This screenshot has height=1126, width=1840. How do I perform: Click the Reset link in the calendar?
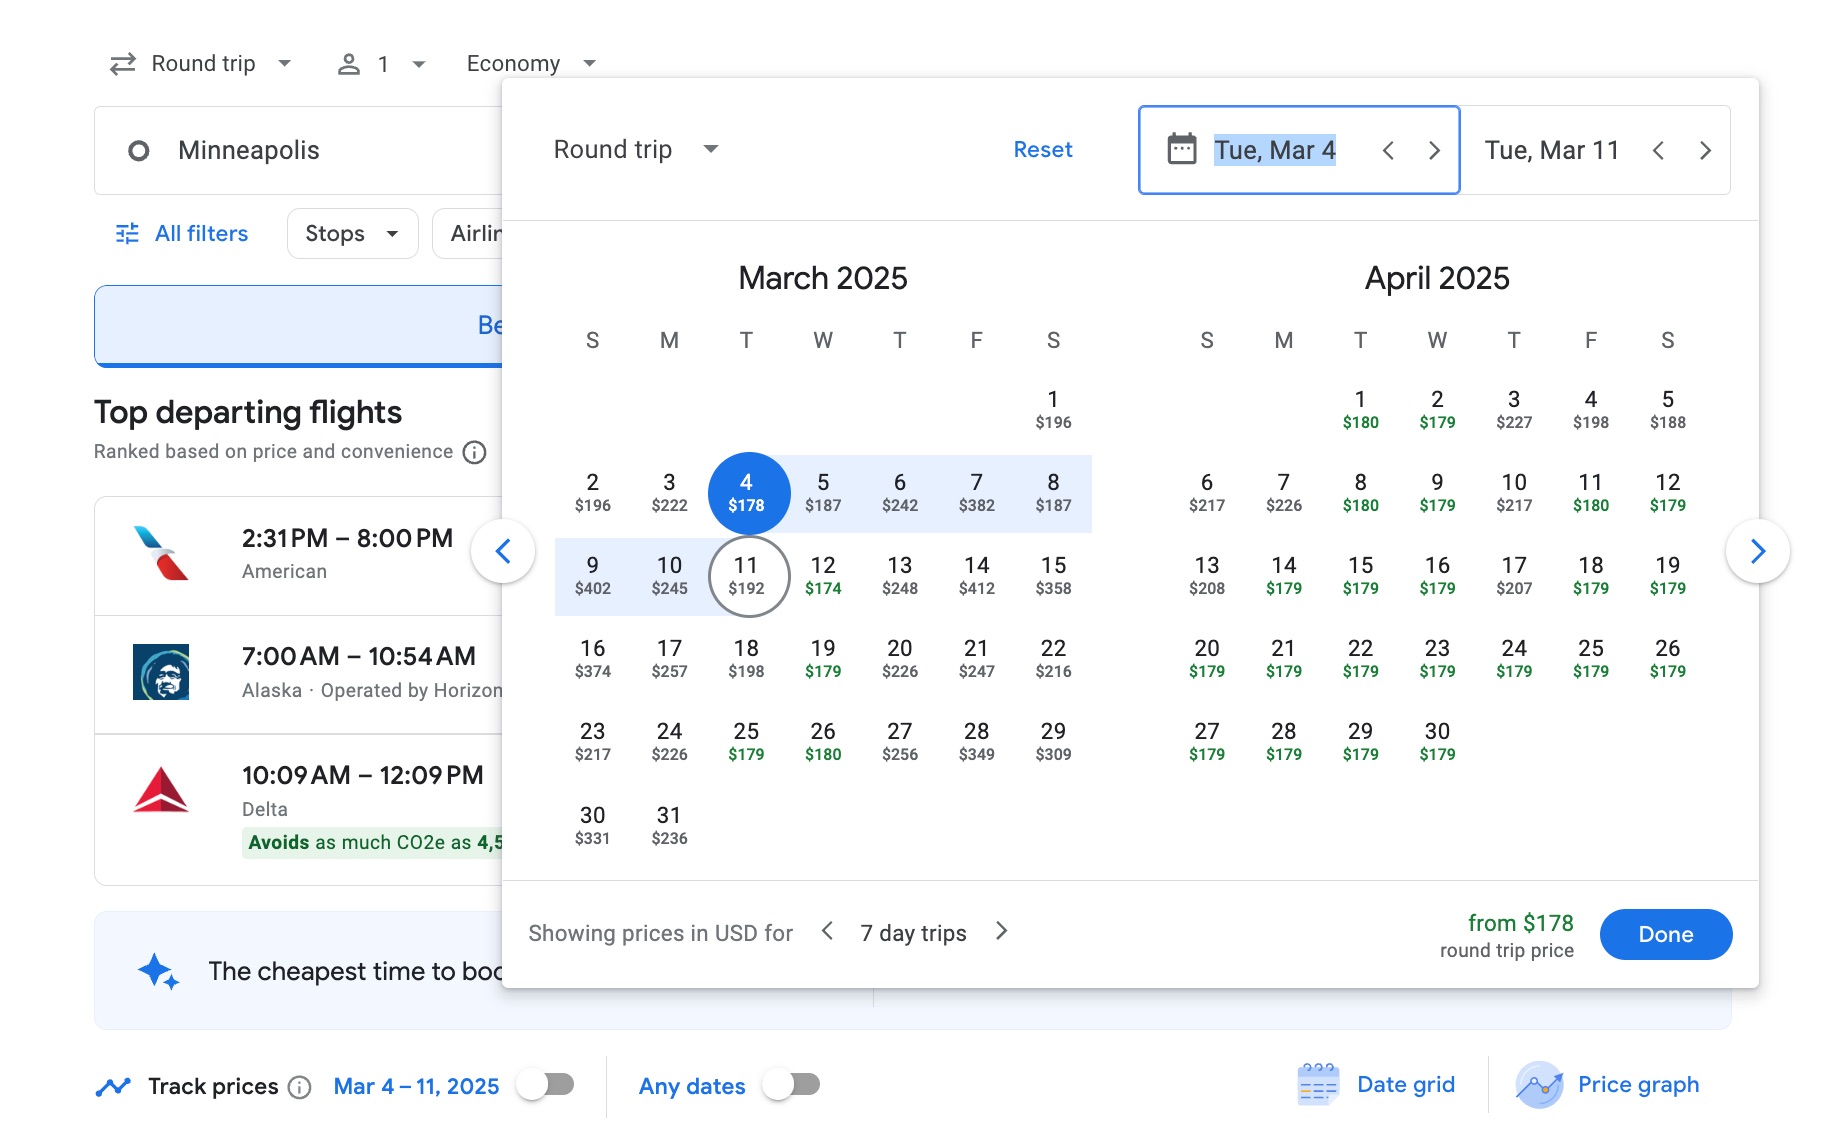(x=1043, y=149)
